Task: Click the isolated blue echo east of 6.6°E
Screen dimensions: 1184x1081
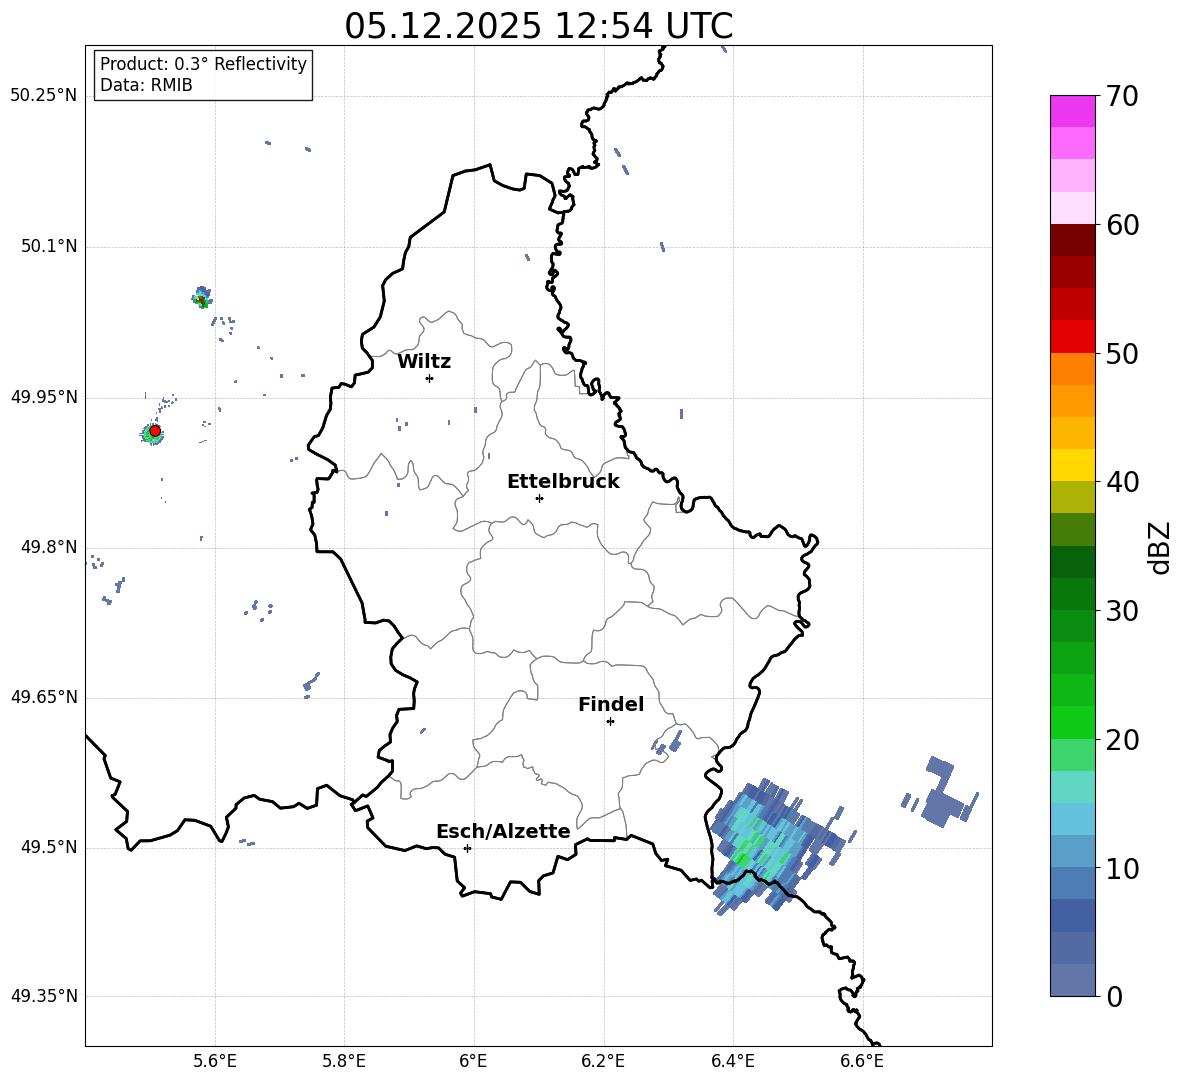Action: (x=940, y=794)
